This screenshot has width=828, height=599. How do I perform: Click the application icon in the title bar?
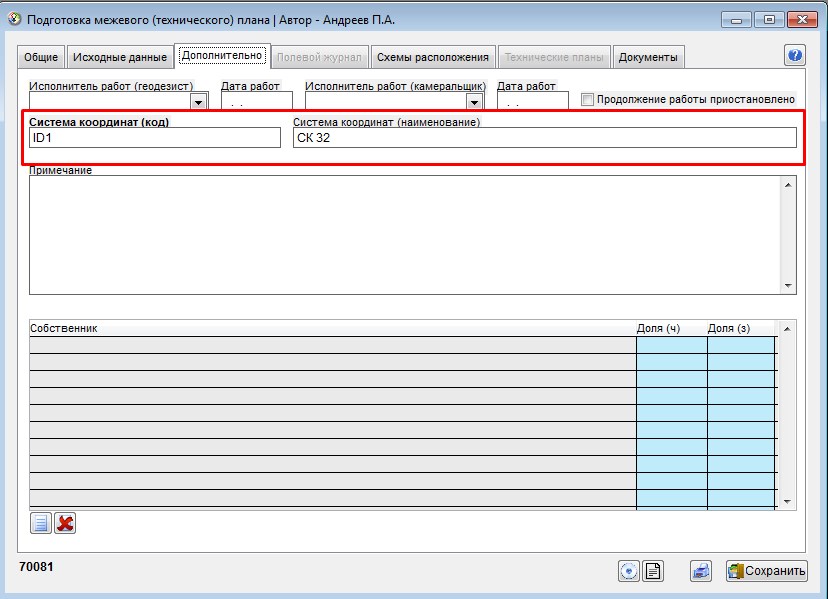(x=14, y=20)
